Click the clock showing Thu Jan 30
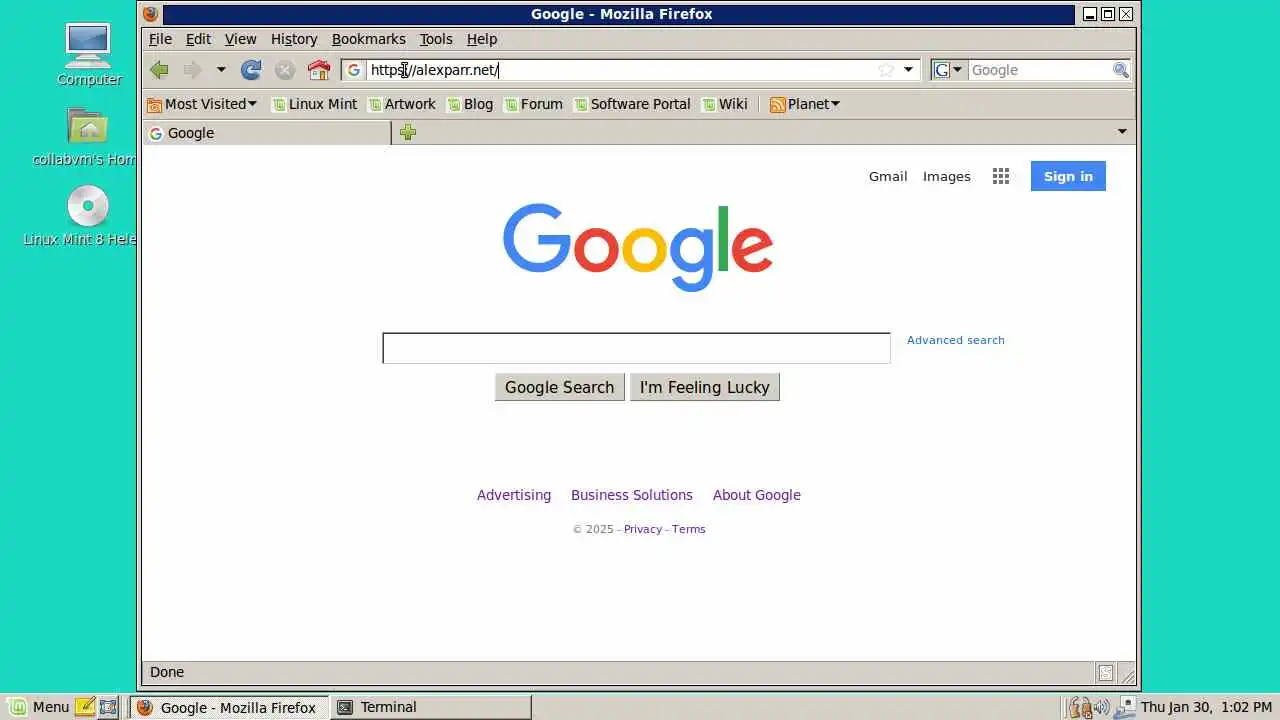This screenshot has height=720, width=1280. coord(1207,707)
